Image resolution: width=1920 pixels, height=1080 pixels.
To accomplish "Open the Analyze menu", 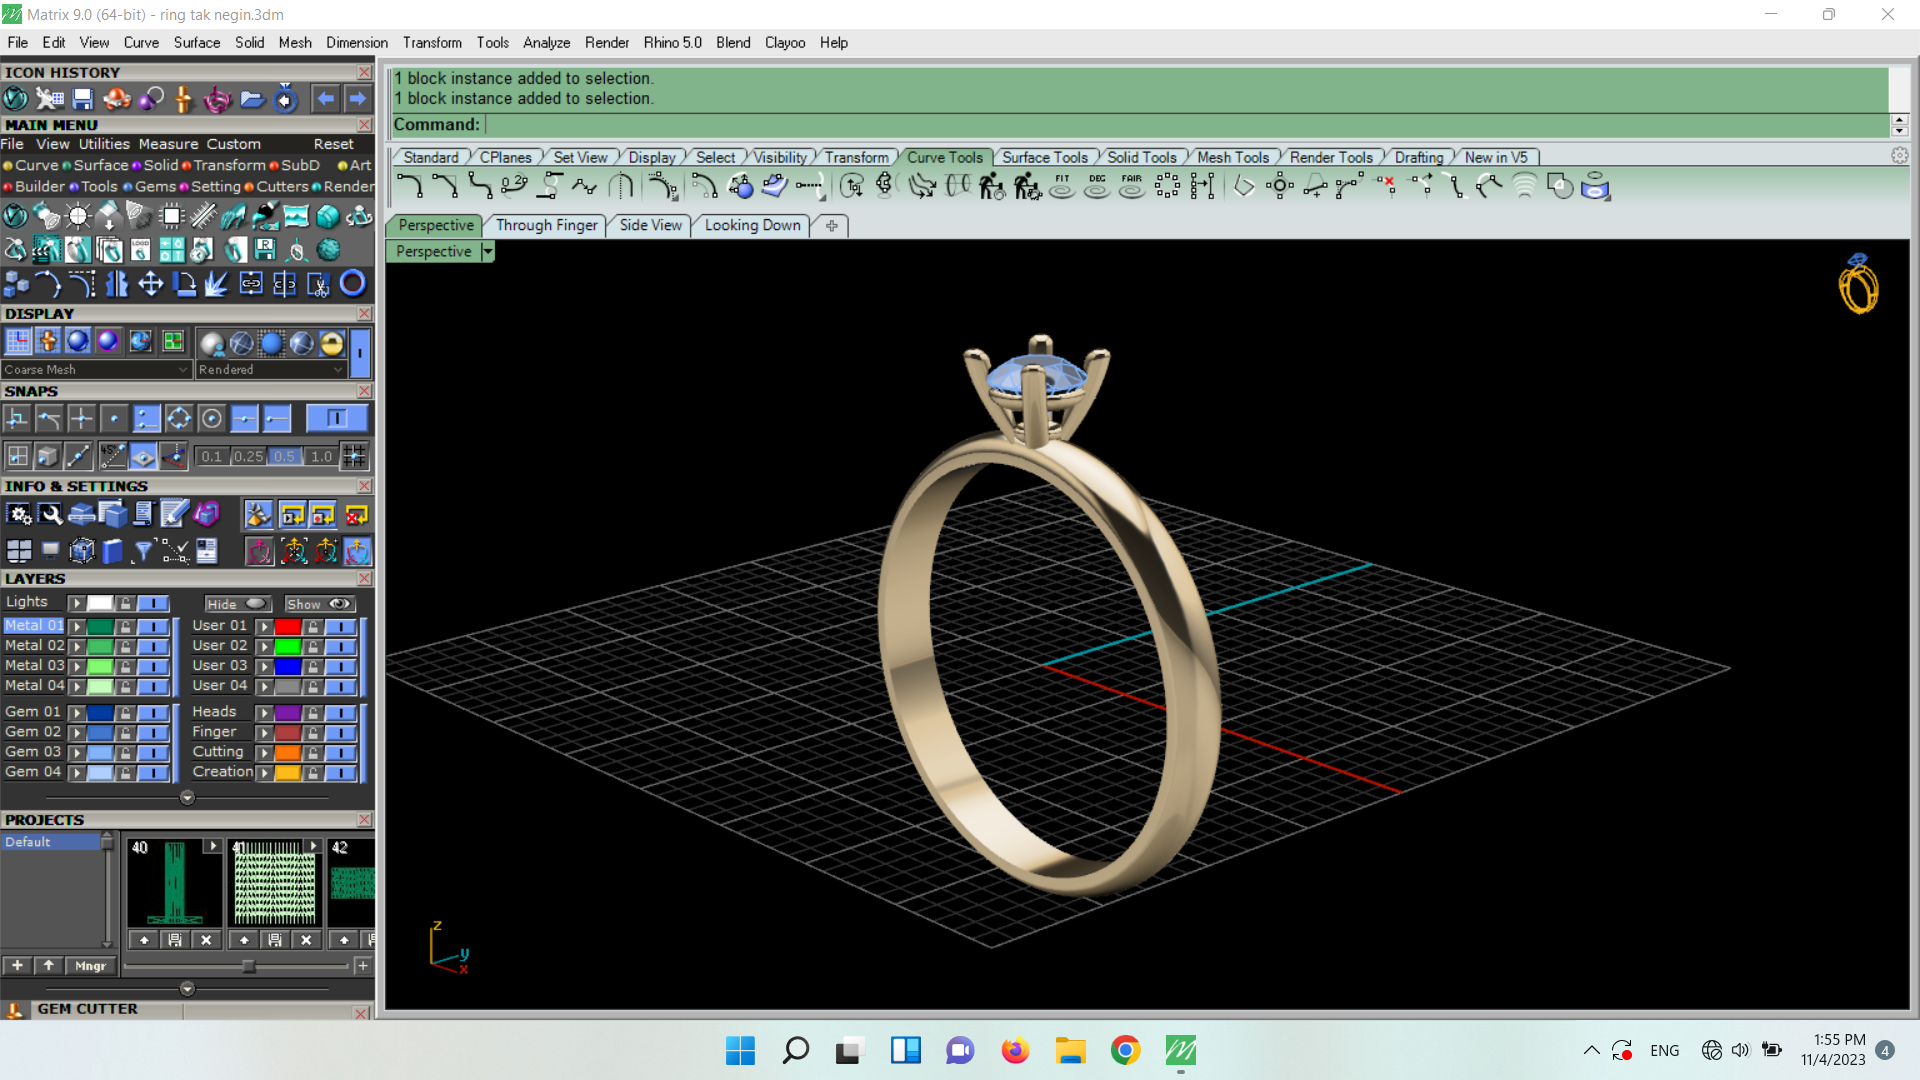I will pos(546,43).
